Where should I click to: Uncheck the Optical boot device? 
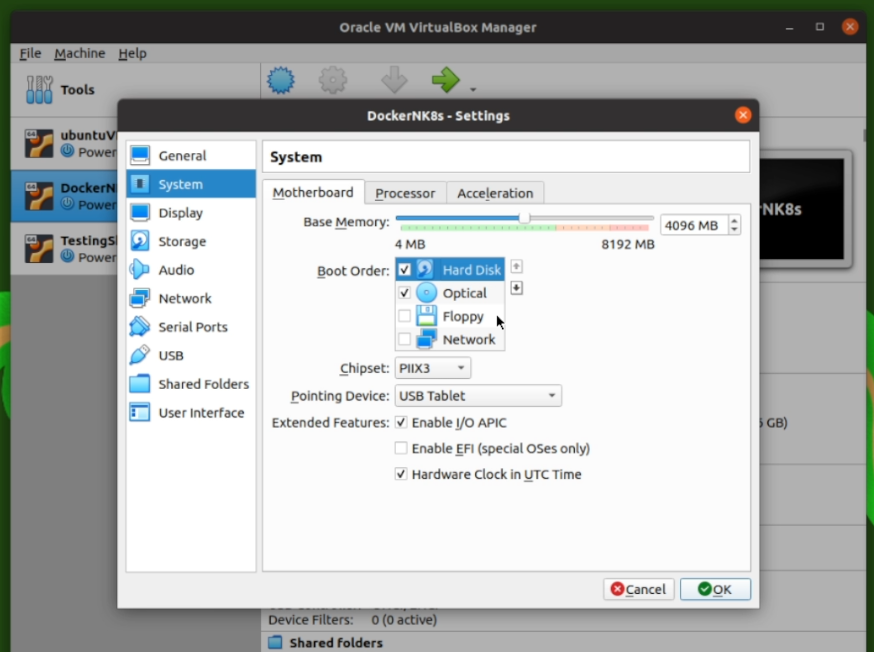[405, 293]
